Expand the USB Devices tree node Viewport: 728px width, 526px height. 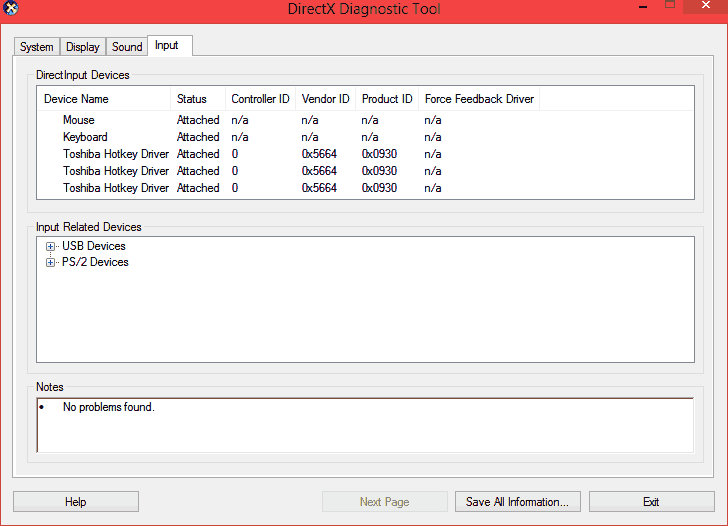click(x=50, y=247)
